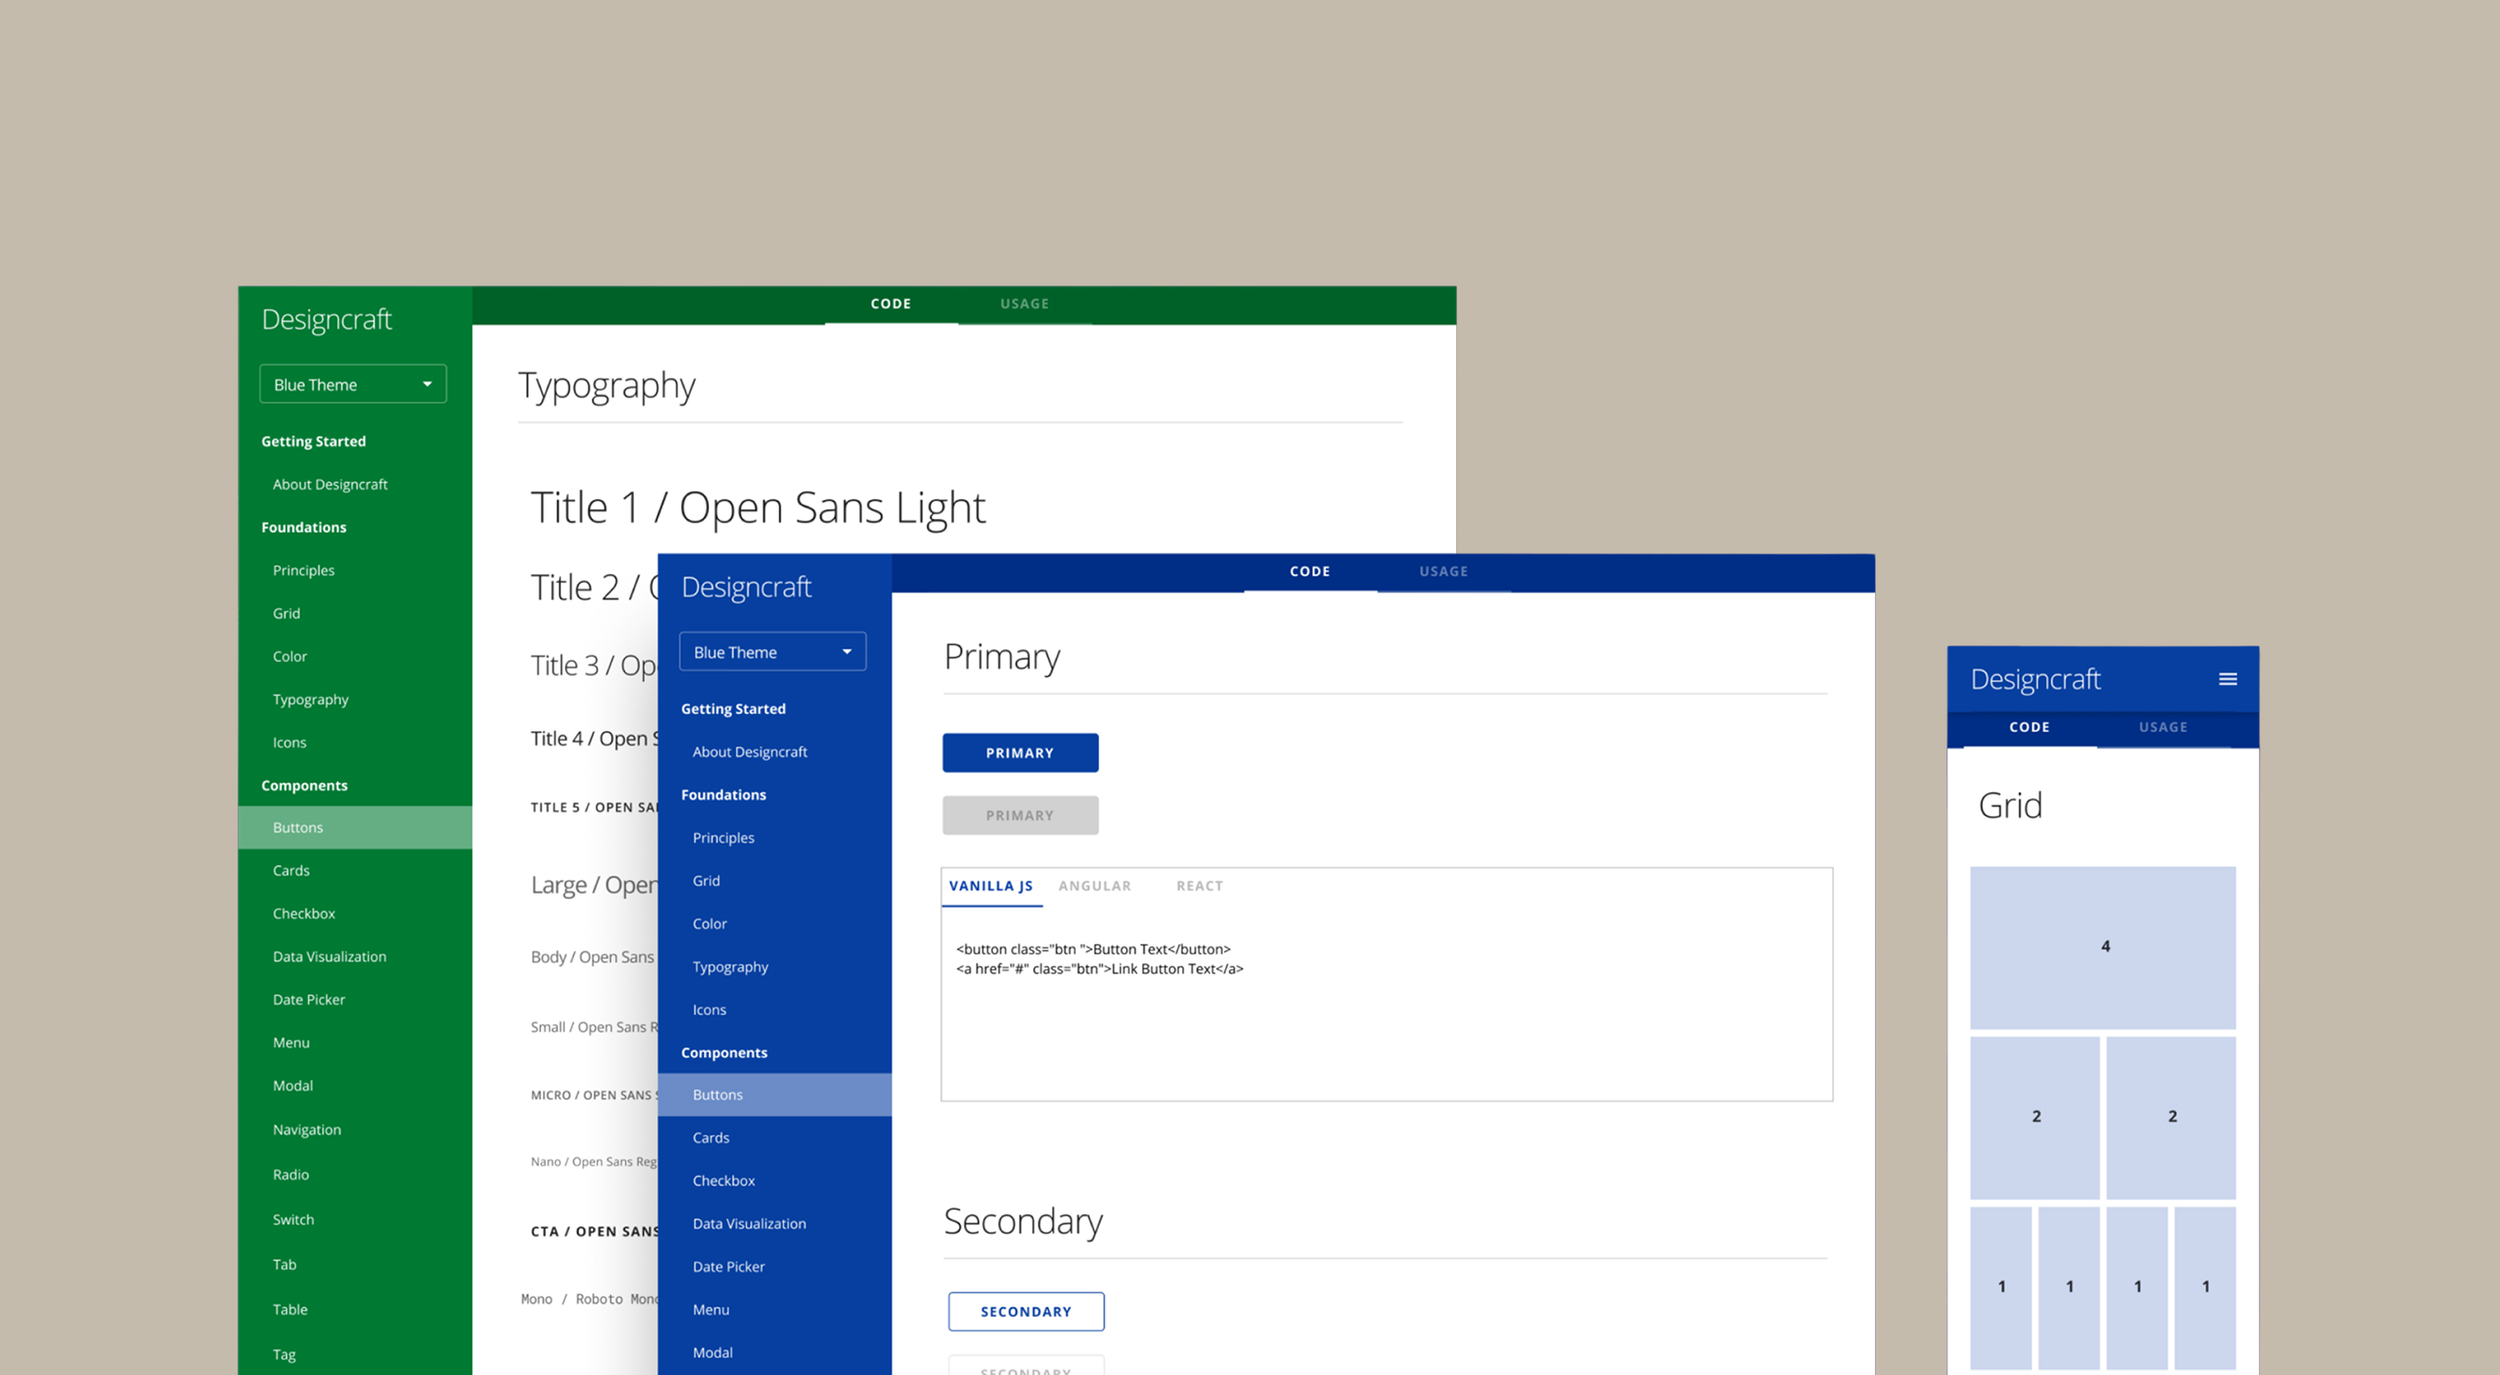The width and height of the screenshot is (2500, 1375).
Task: Open Menu in the blue sidebar
Action: pyautogui.click(x=711, y=1310)
